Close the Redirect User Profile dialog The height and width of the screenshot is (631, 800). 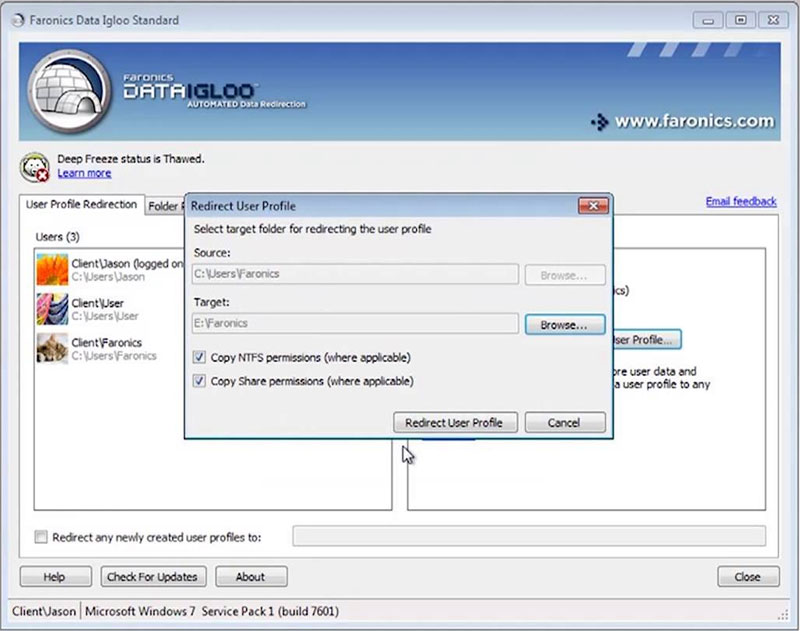(x=593, y=206)
